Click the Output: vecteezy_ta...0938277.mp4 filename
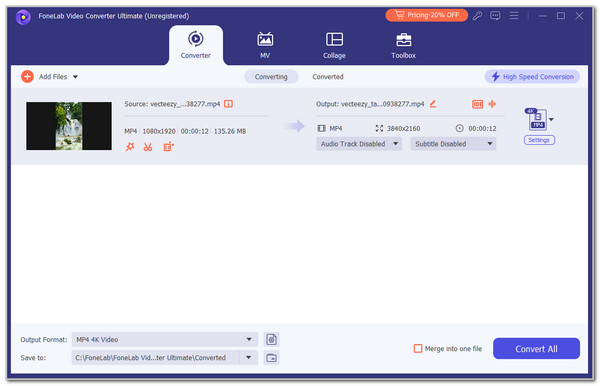This screenshot has width=600, height=386. coord(370,104)
